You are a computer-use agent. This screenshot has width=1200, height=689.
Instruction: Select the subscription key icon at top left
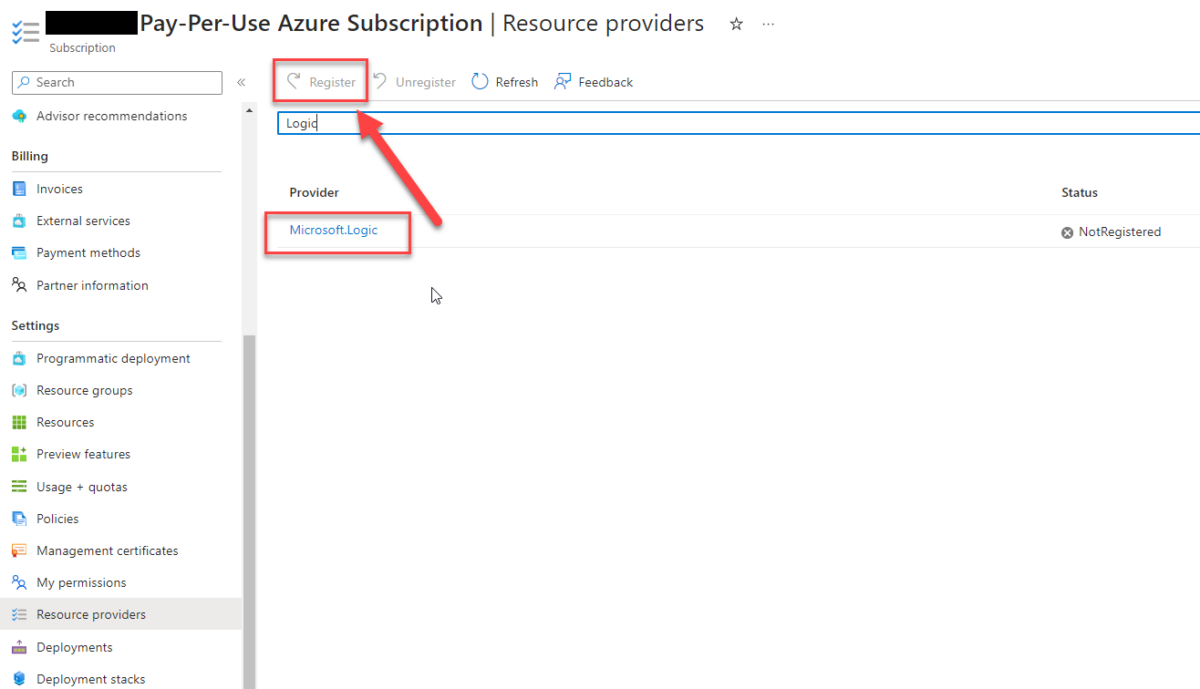(25, 30)
